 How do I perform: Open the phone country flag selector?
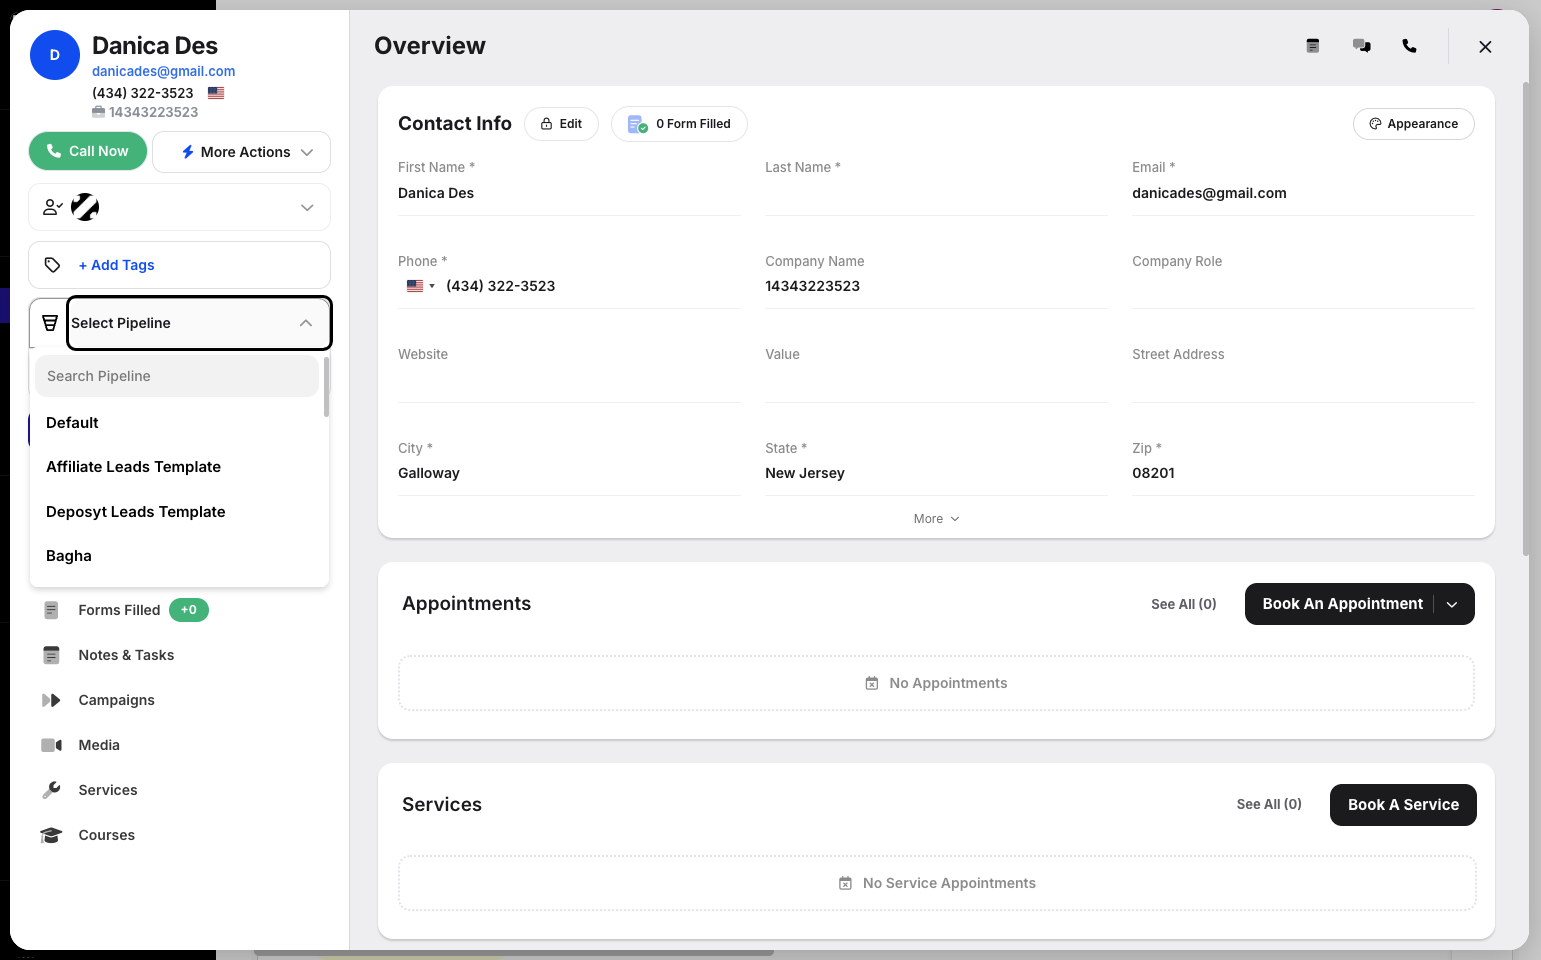420,286
